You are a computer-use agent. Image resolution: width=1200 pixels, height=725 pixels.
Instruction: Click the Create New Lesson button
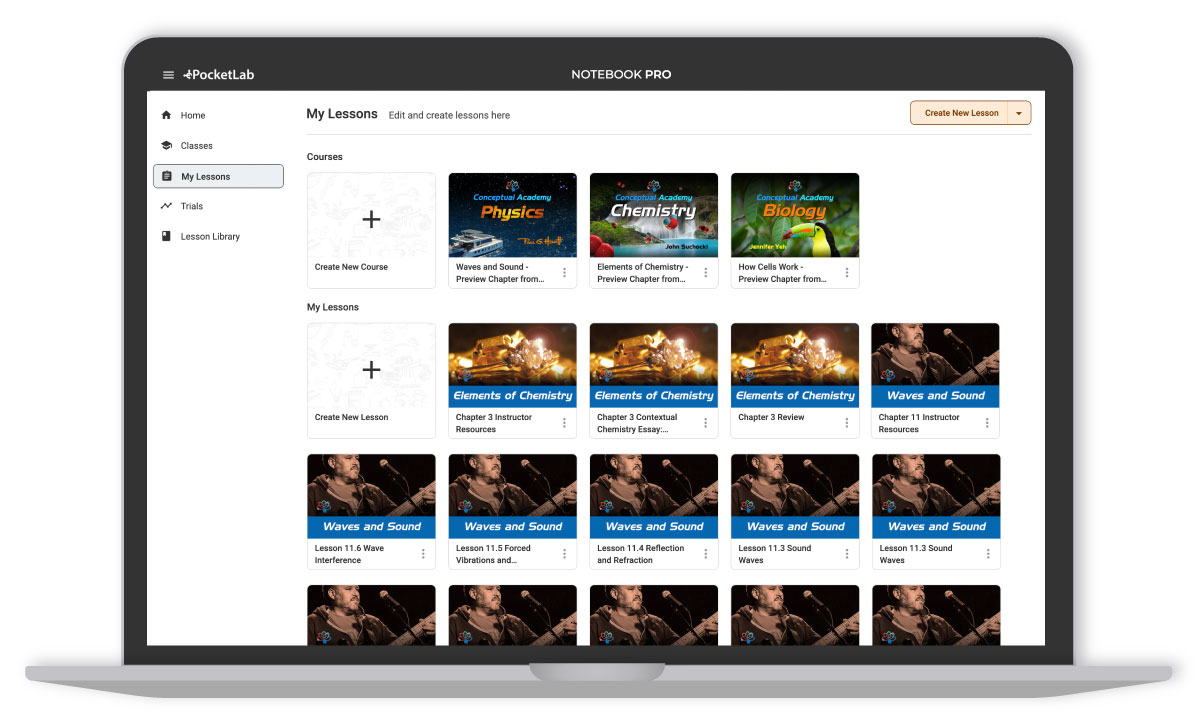pos(960,113)
